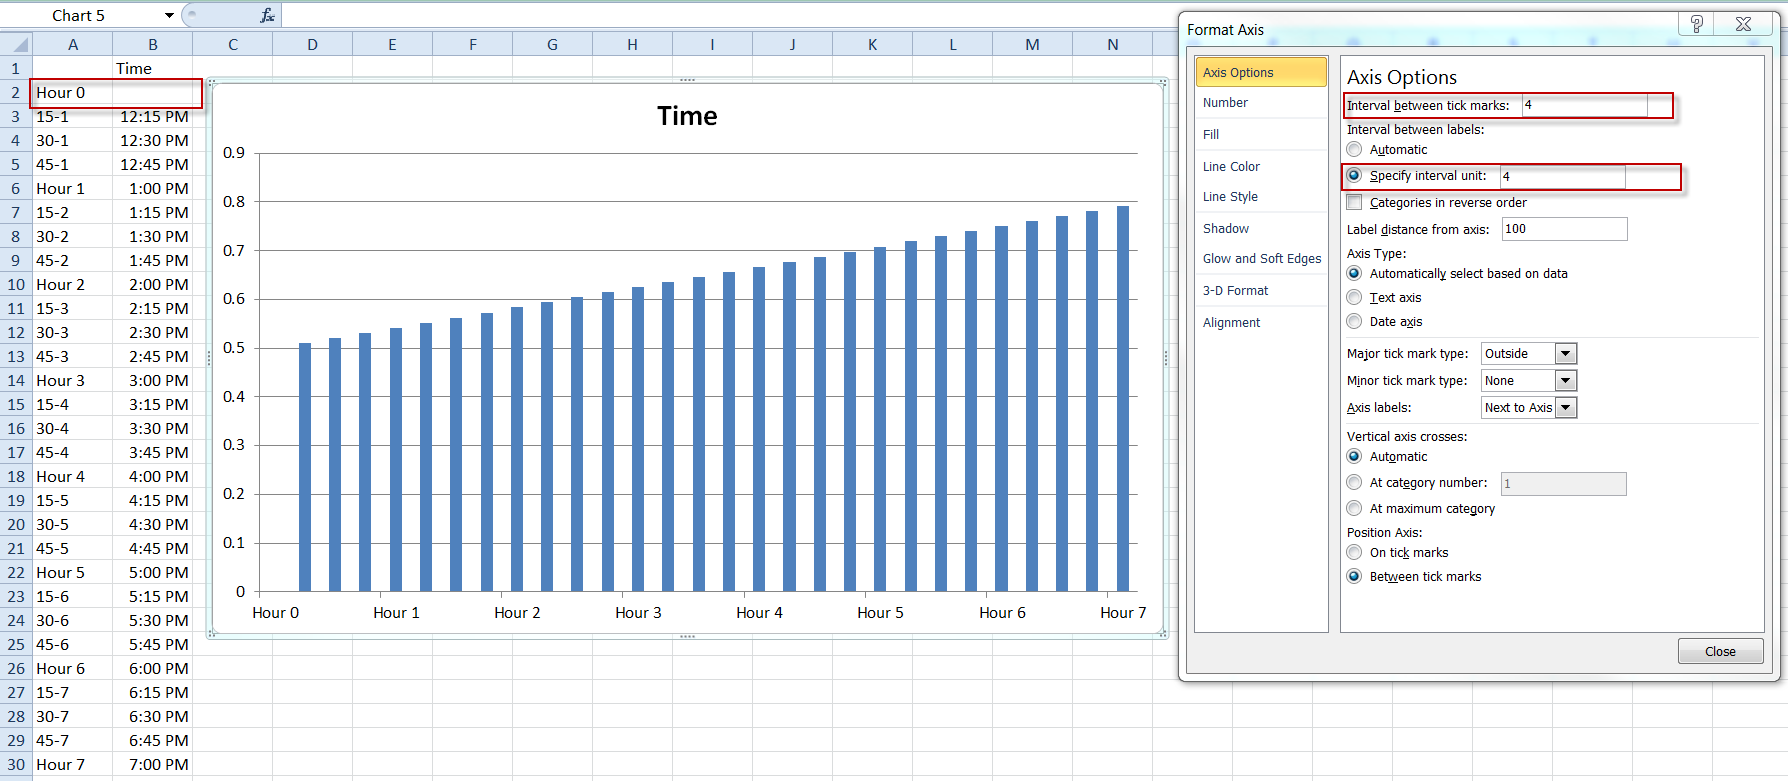Click the Label distance from axis field
Image resolution: width=1788 pixels, height=781 pixels.
pos(1564,229)
